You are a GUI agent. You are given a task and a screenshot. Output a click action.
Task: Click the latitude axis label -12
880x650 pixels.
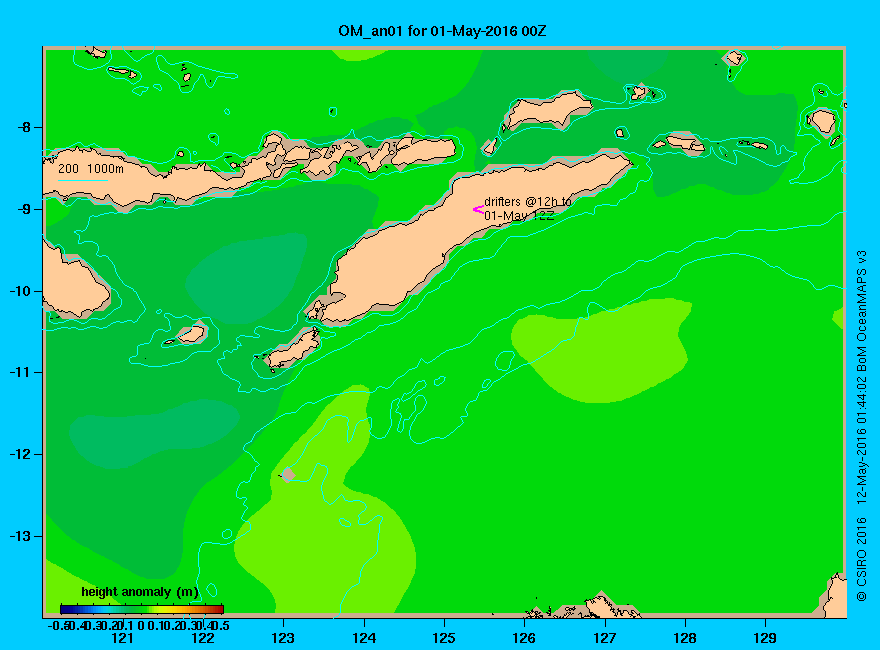(20, 454)
